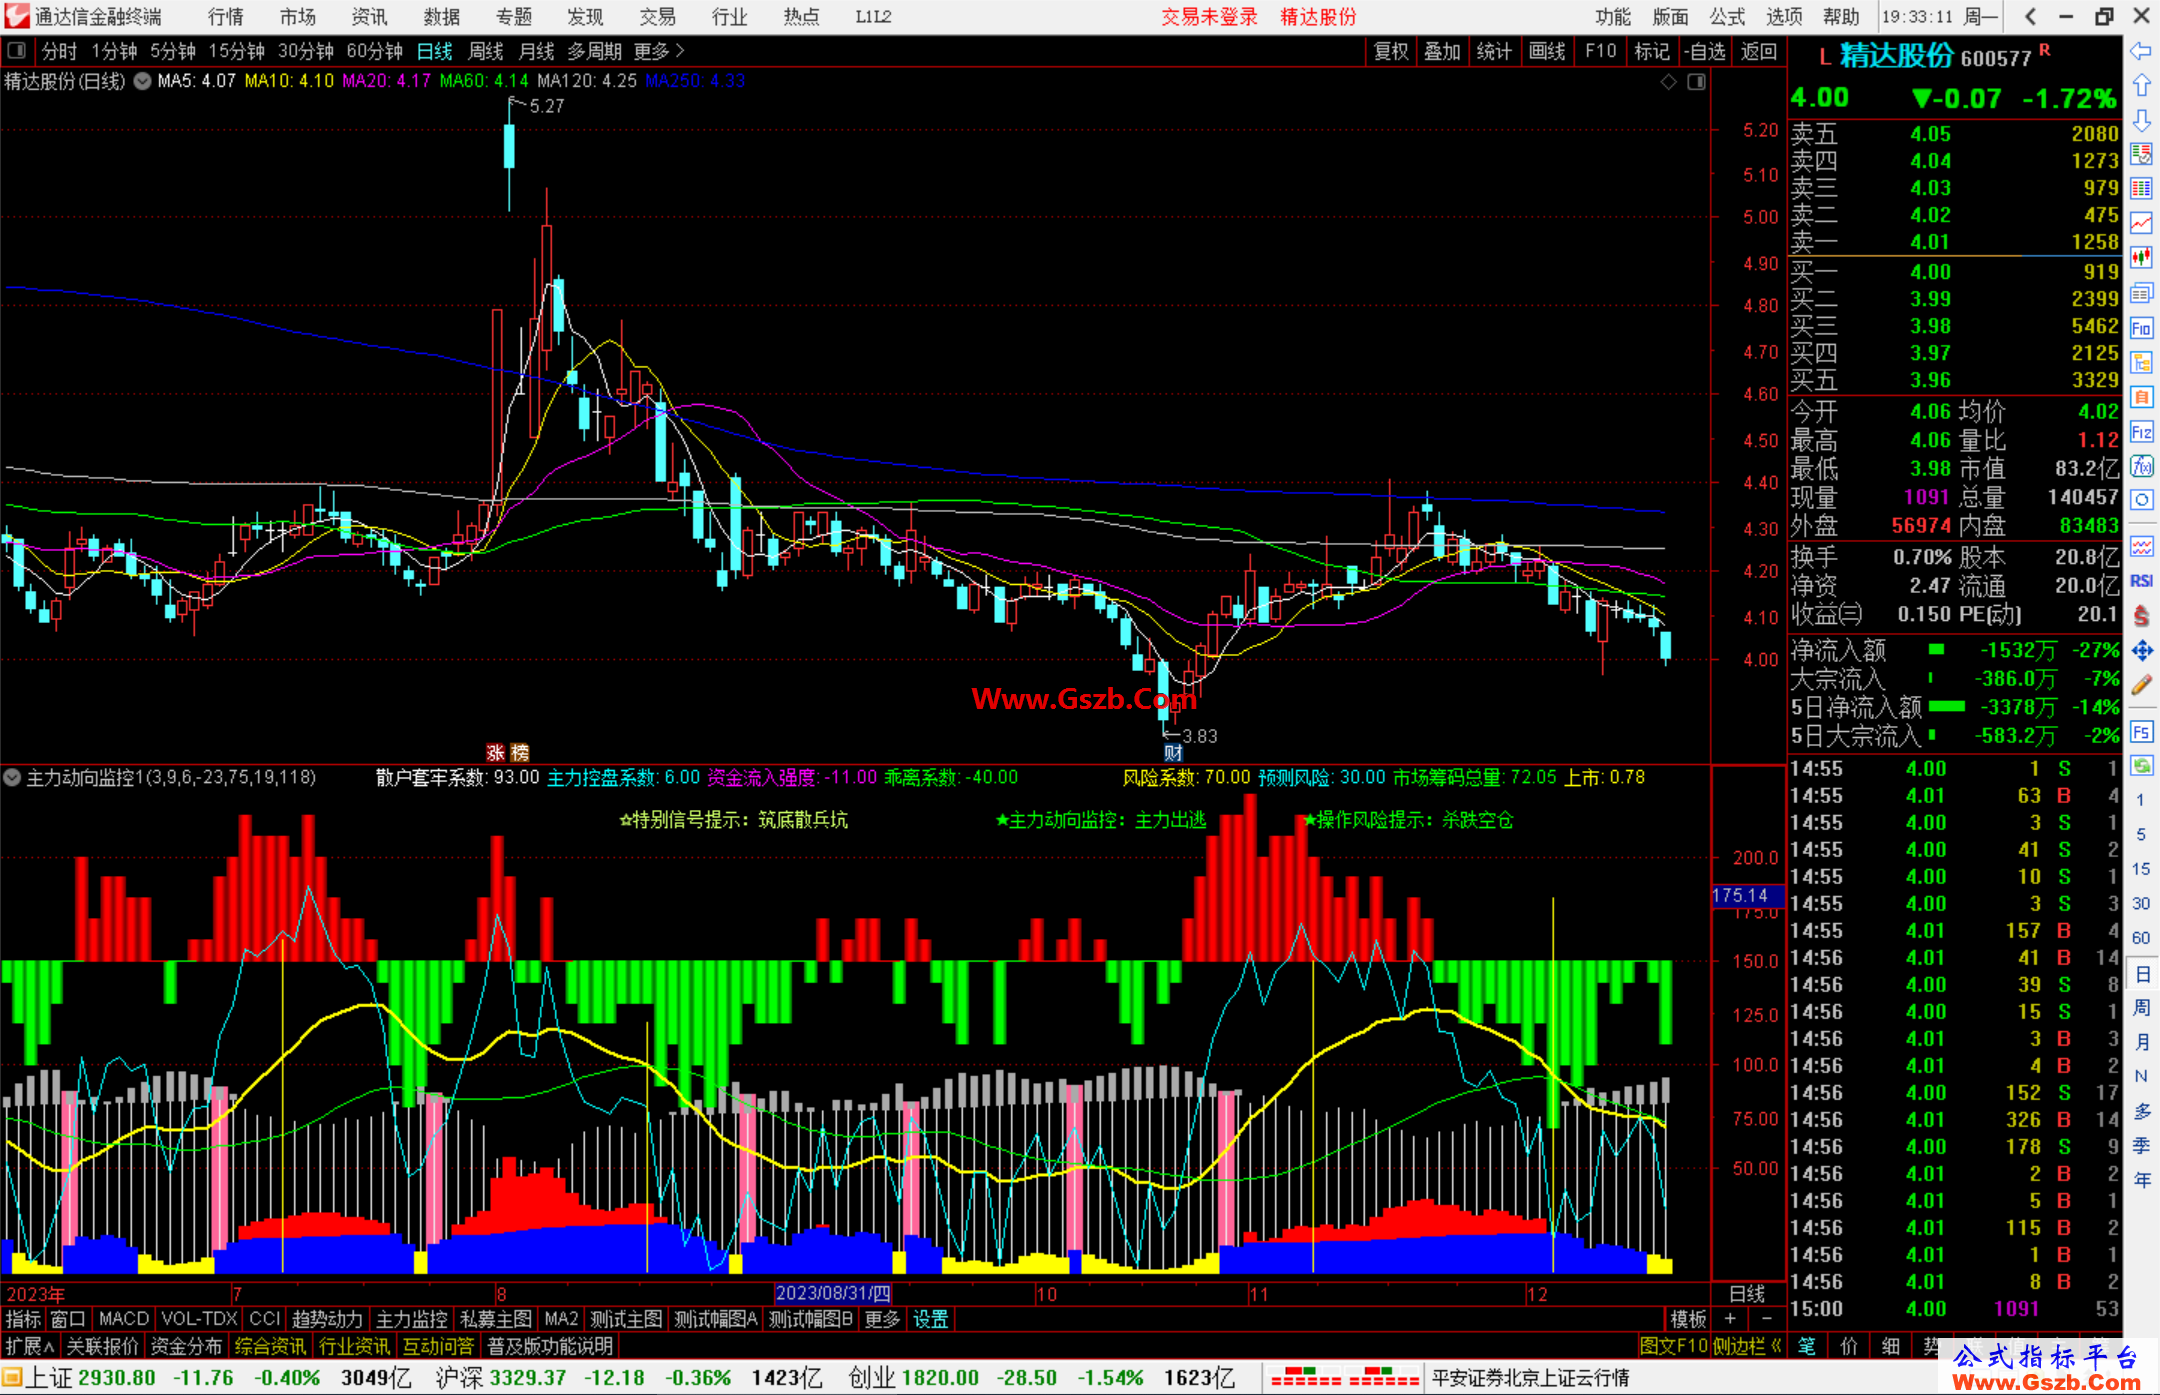This screenshot has height=1395, width=2160.
Task: Click the diamond icon at chart top right
Action: click(1668, 82)
